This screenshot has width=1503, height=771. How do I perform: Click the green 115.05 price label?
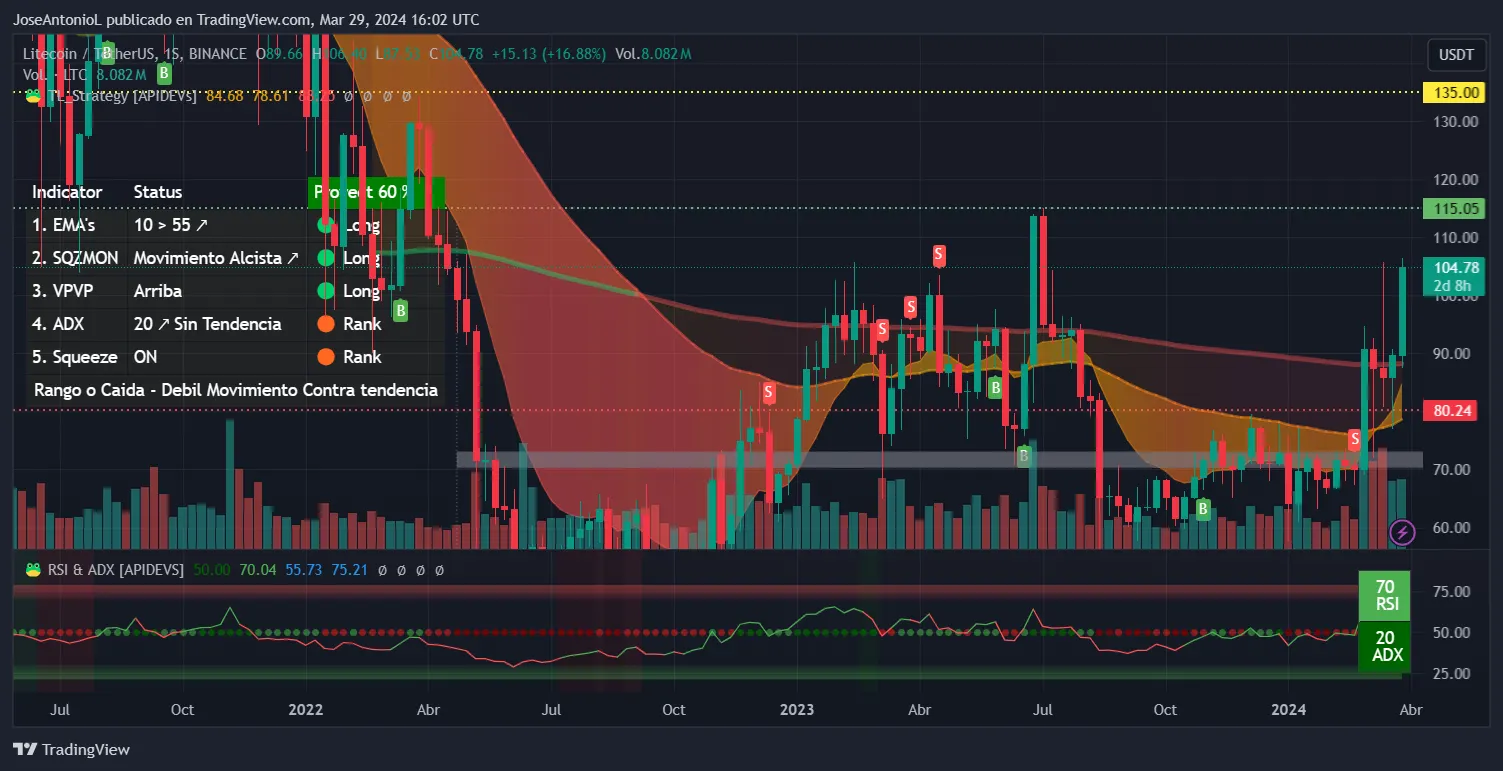[1457, 208]
